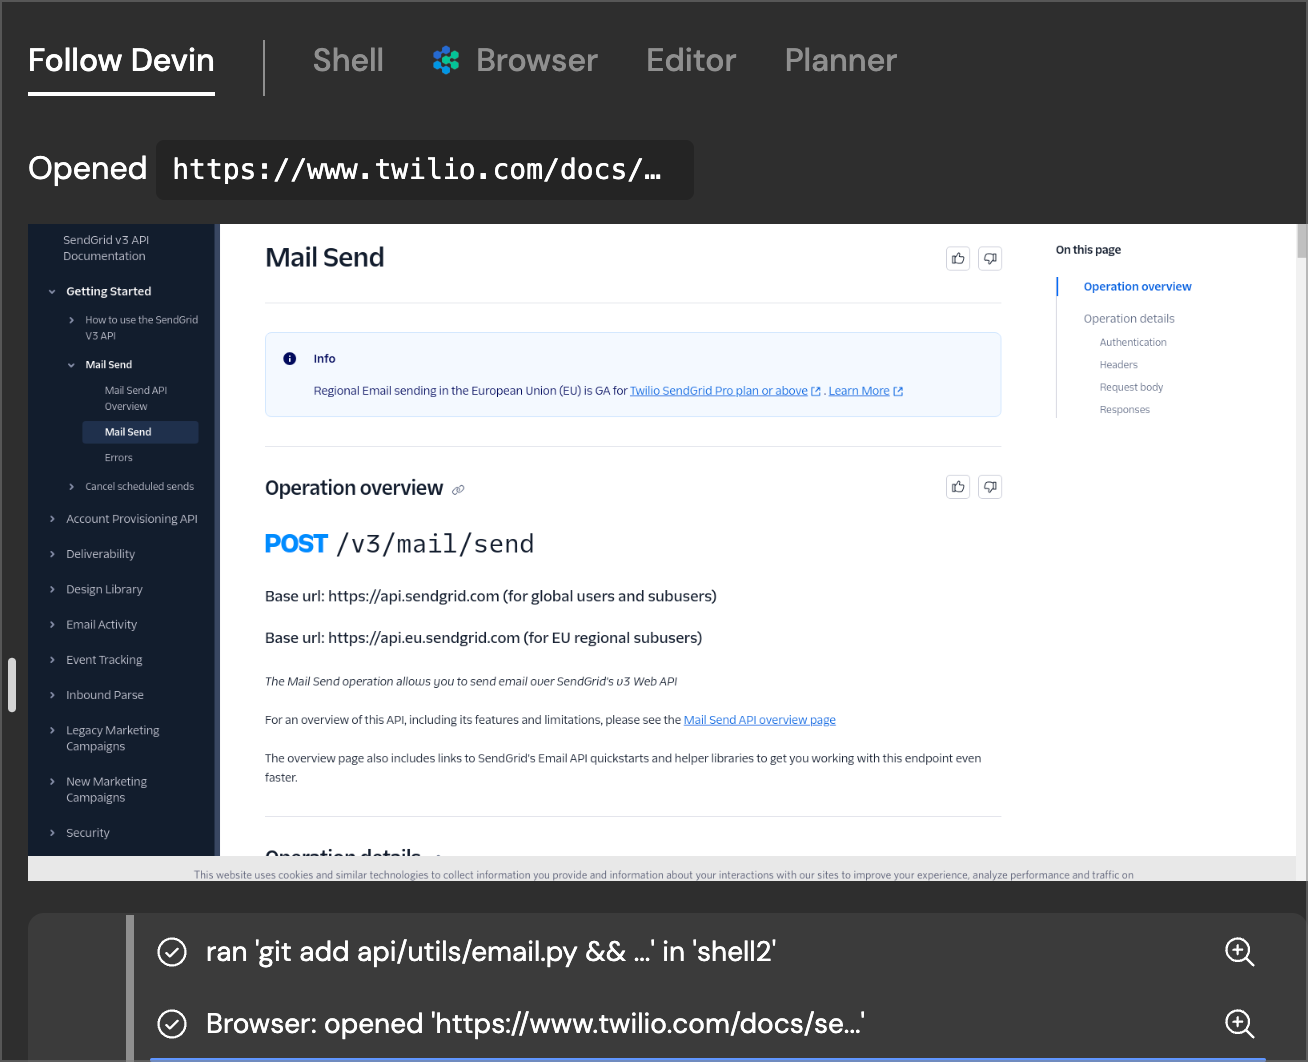Switch to the Editor tab
The width and height of the screenshot is (1308, 1062).
pos(691,60)
